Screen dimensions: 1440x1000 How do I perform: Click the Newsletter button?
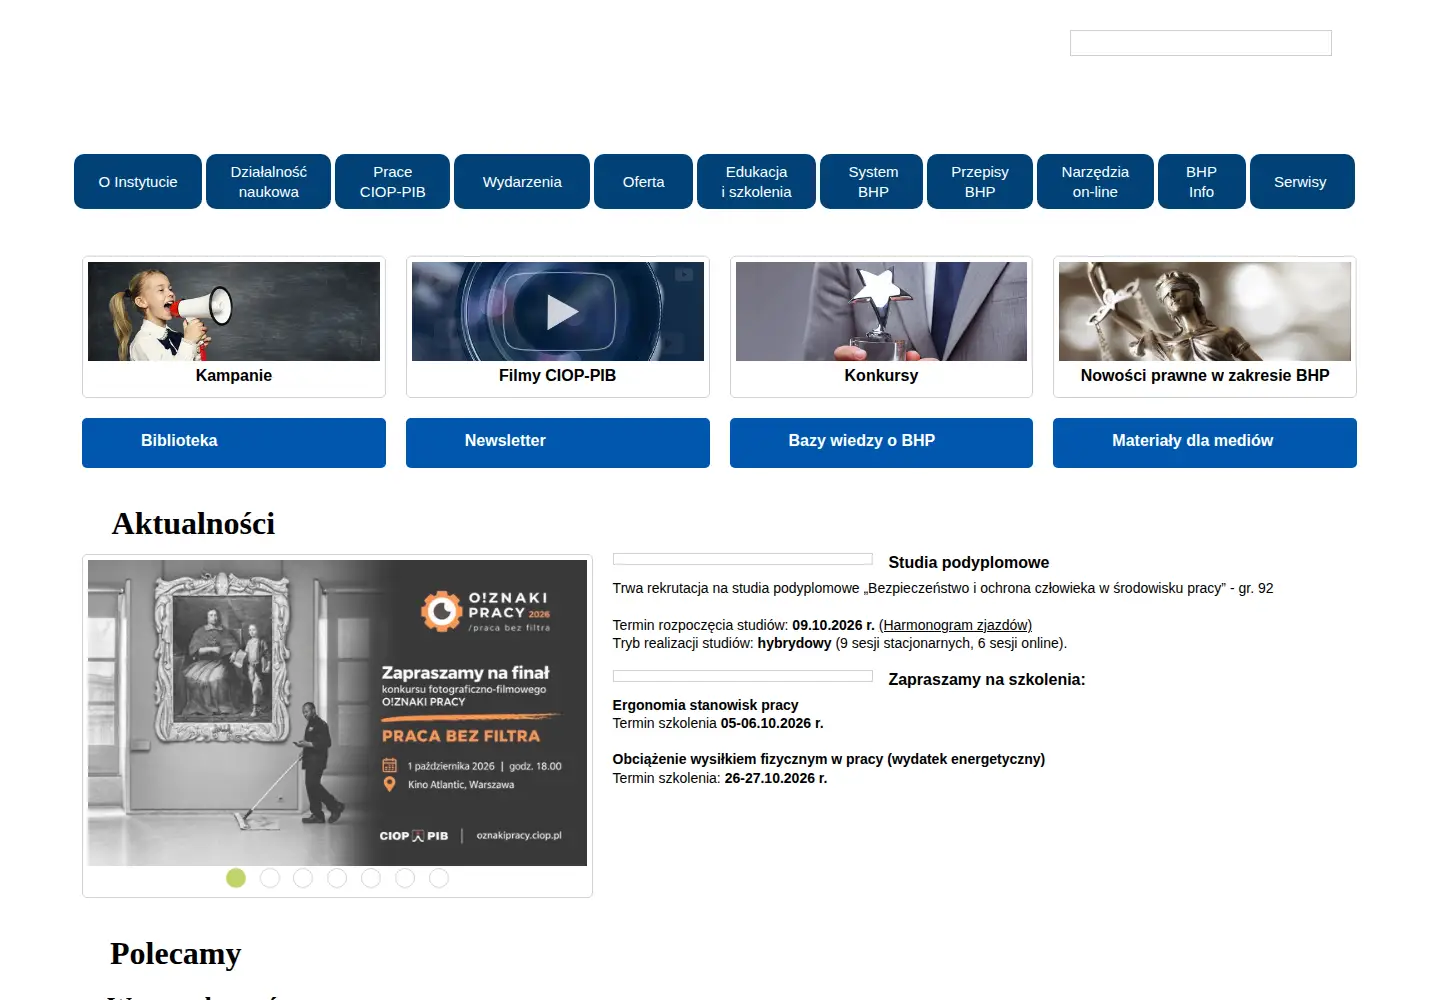pos(558,442)
